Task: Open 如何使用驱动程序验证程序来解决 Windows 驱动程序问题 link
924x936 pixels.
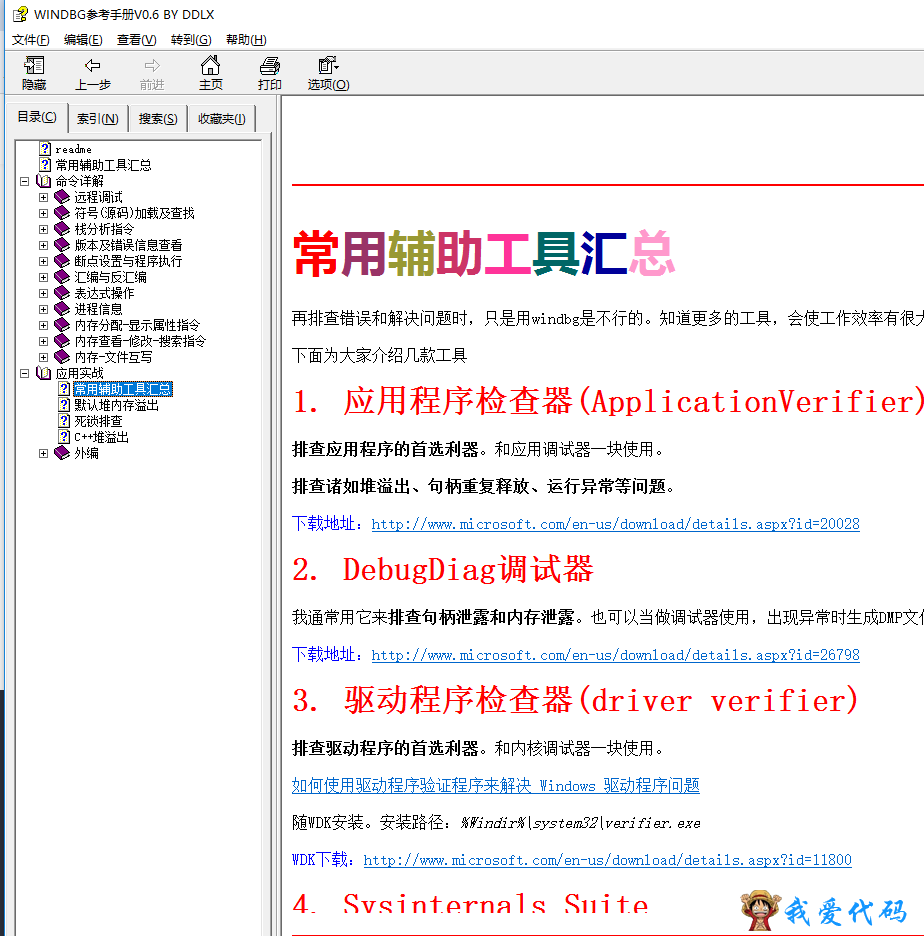Action: tap(495, 785)
